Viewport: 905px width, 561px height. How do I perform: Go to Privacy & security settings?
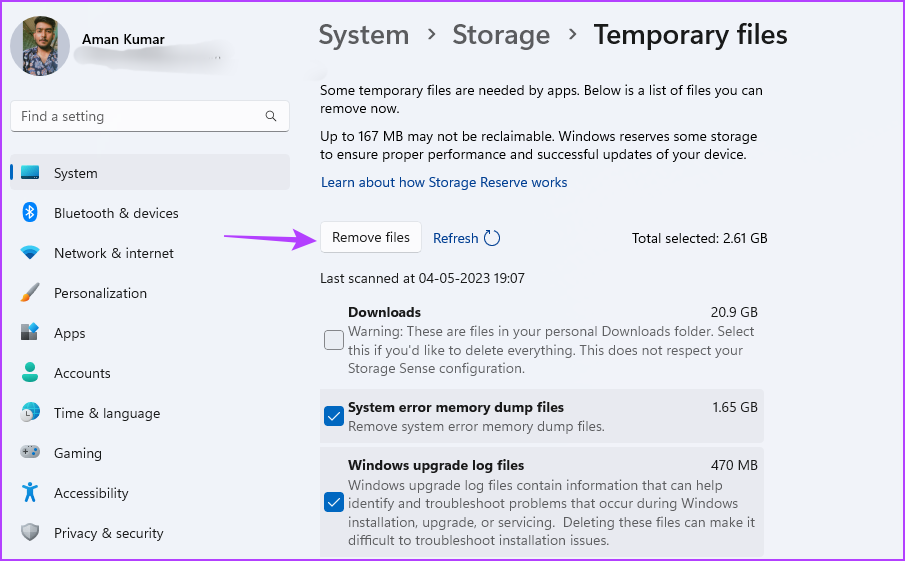pos(150,532)
